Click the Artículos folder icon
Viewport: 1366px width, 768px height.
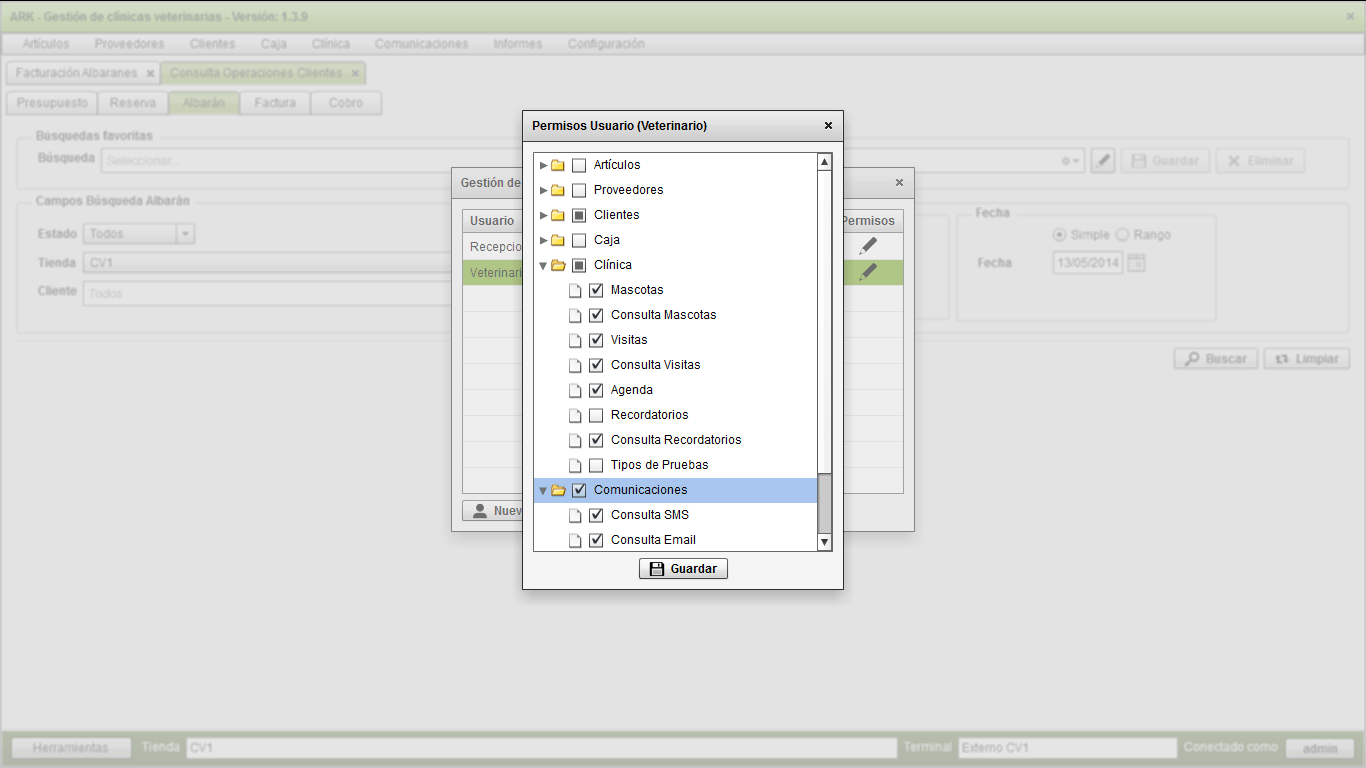(x=558, y=165)
